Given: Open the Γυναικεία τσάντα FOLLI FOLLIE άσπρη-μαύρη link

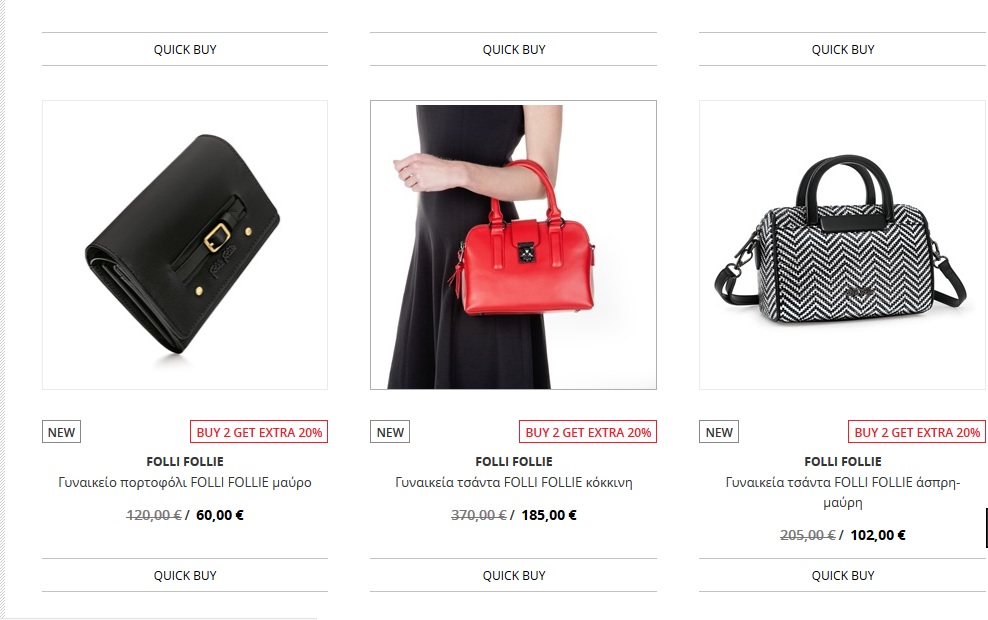Looking at the screenshot, I should (842, 492).
